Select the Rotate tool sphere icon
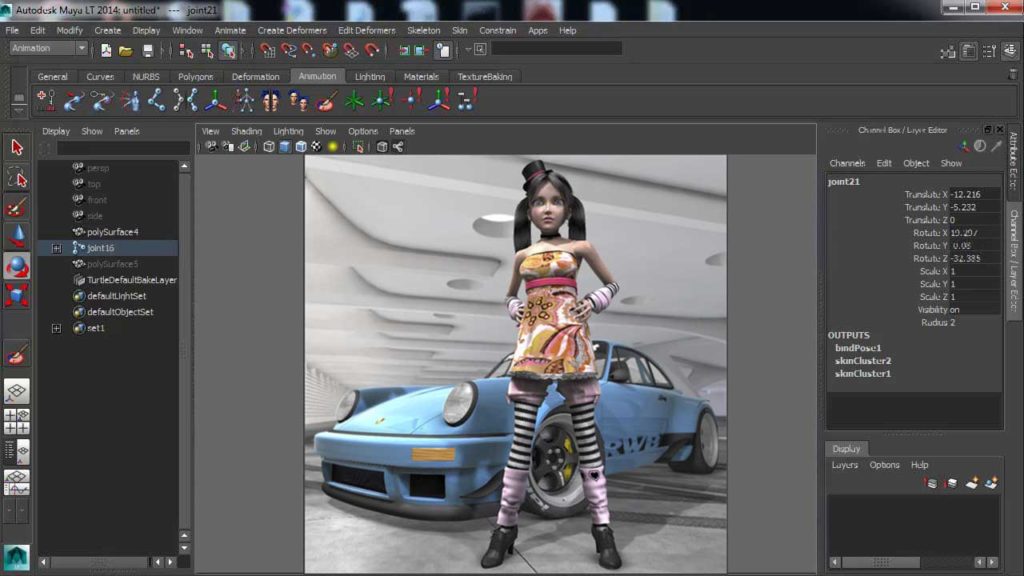Screen dimensions: 1024x576 (17, 266)
